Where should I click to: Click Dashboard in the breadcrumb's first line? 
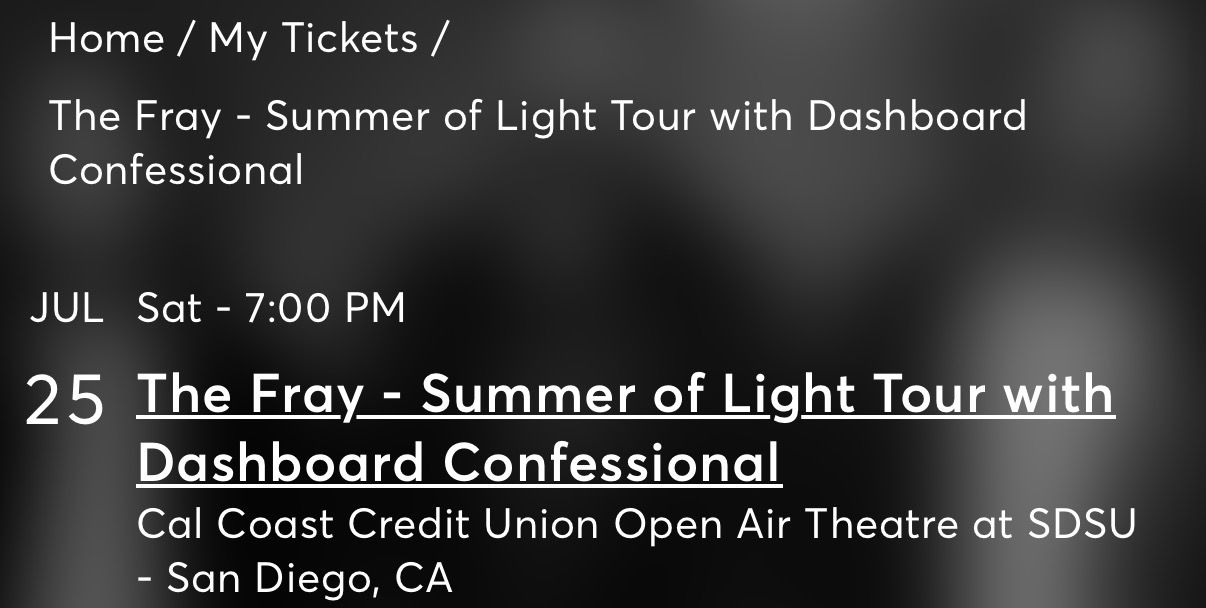916,118
